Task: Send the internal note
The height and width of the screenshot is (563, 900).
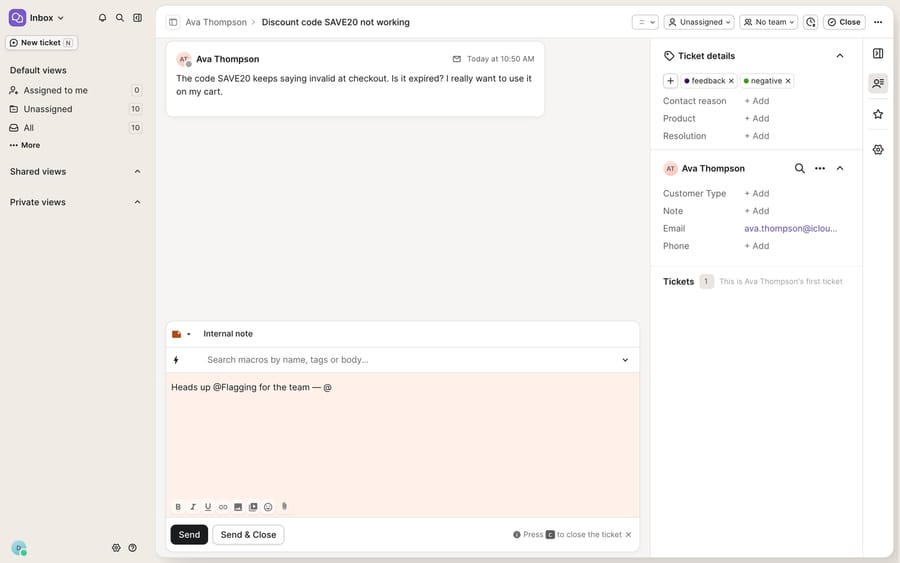Action: 189,535
